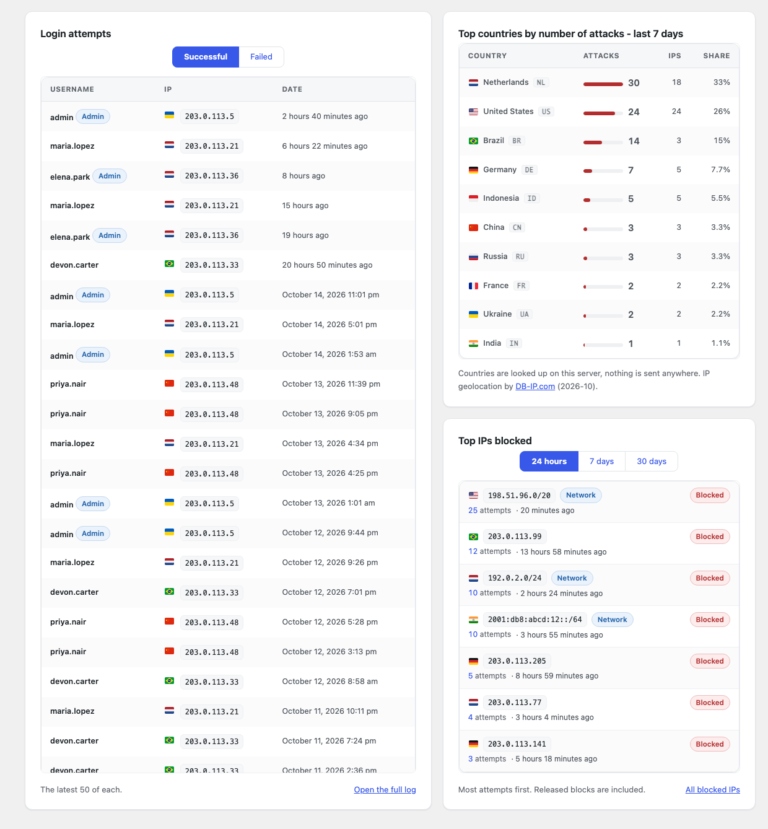Click the Indonesia flag icon

474,198
